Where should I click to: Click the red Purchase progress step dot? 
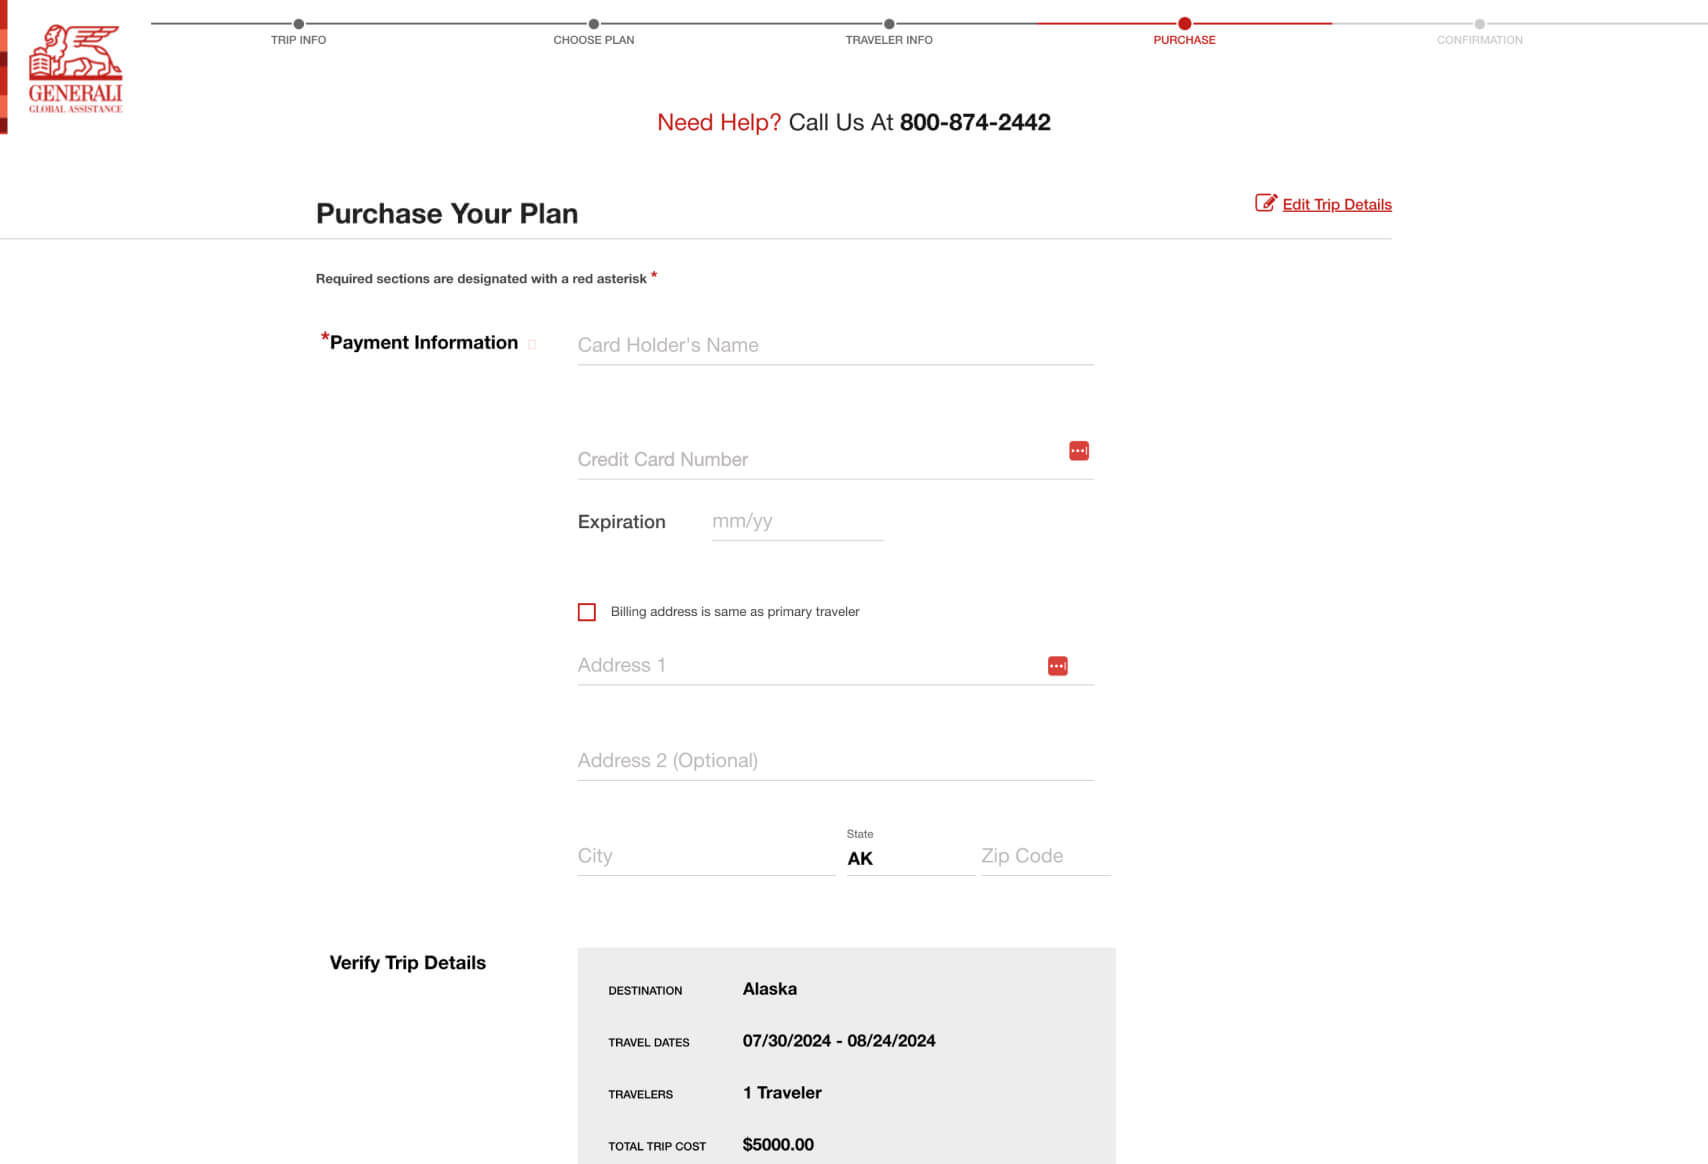tap(1184, 24)
